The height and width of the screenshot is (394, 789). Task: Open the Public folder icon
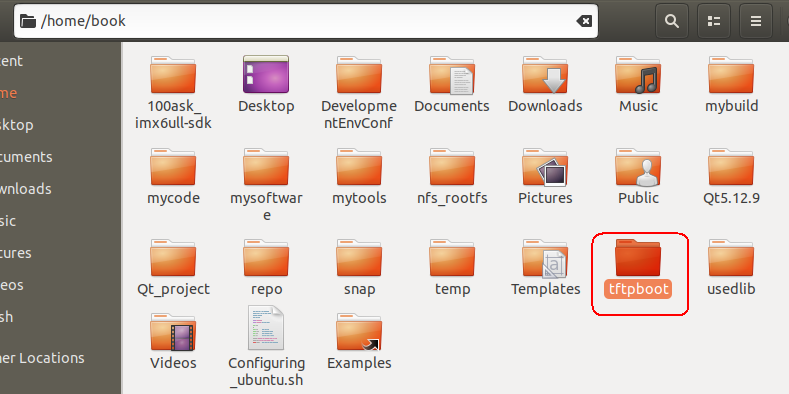(x=638, y=167)
